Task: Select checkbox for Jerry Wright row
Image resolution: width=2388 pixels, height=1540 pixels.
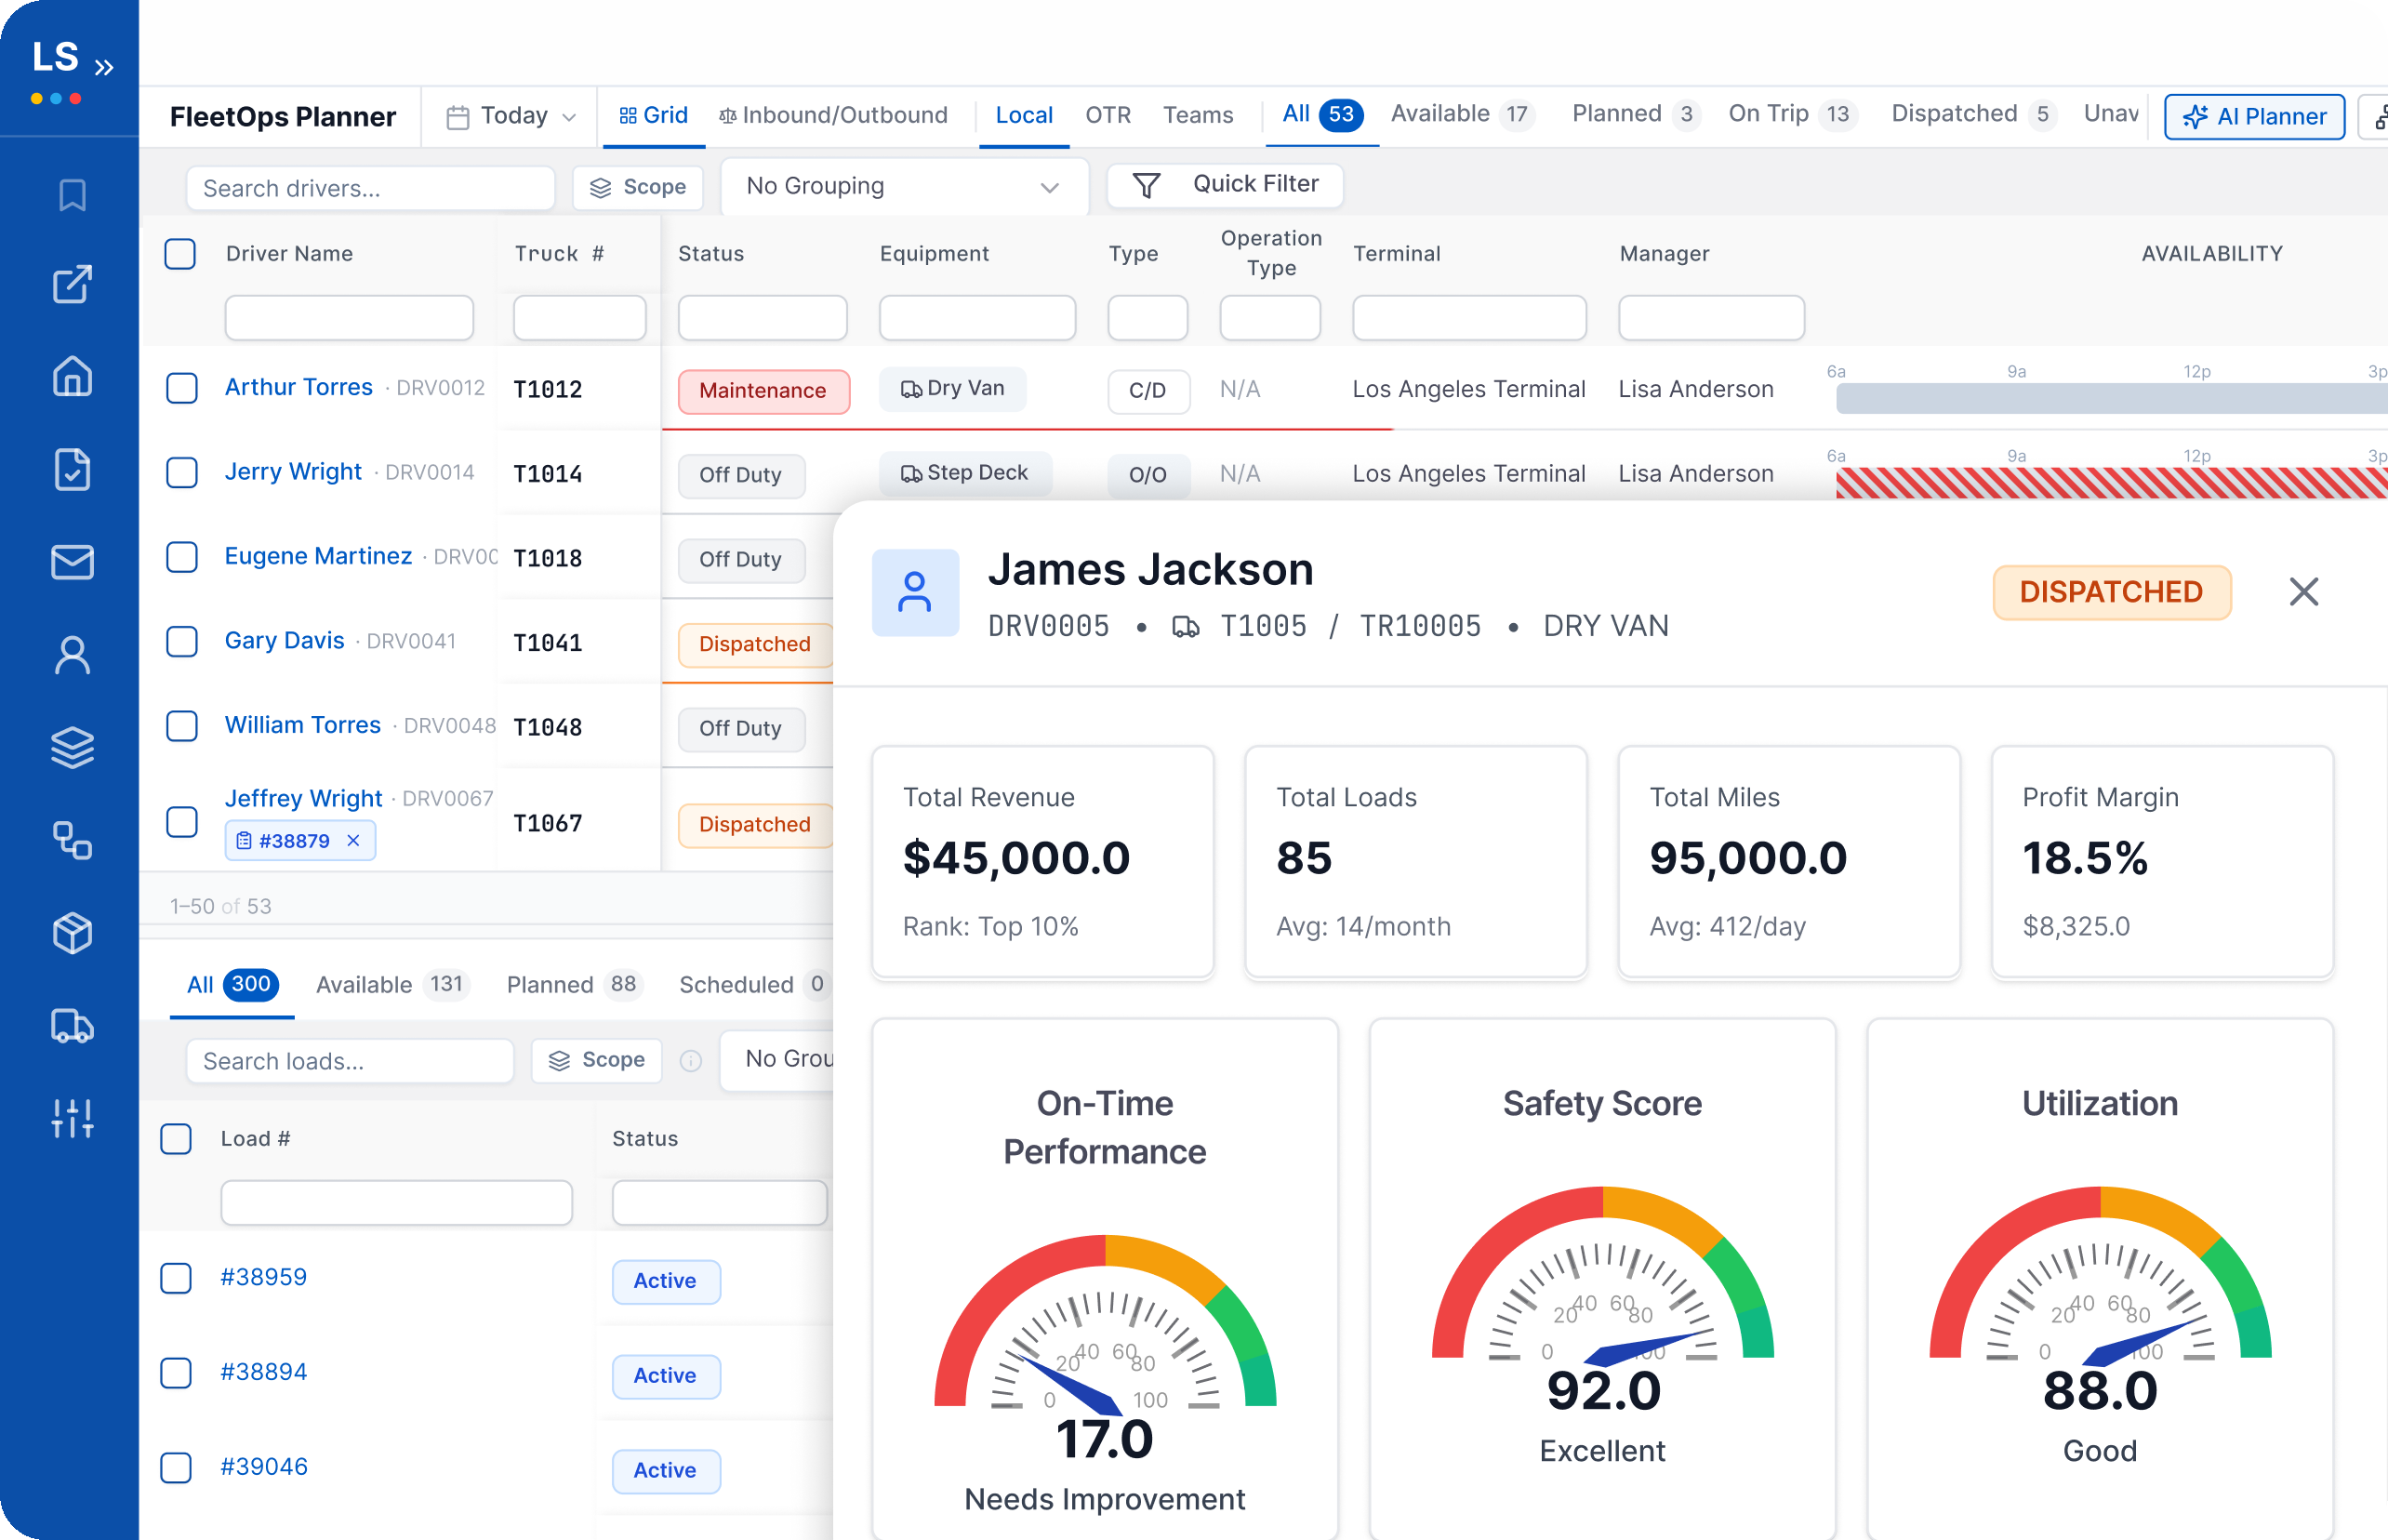Action: click(x=181, y=473)
